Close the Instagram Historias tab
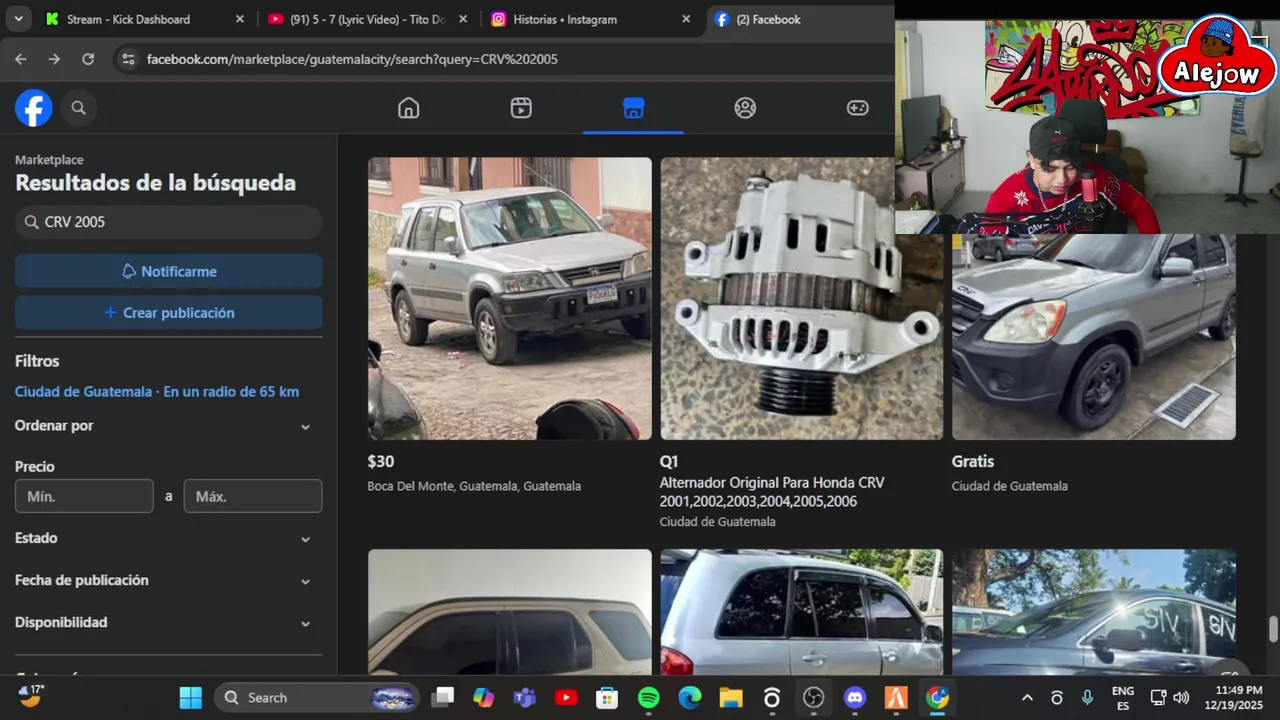Image resolution: width=1280 pixels, height=720 pixels. [685, 19]
